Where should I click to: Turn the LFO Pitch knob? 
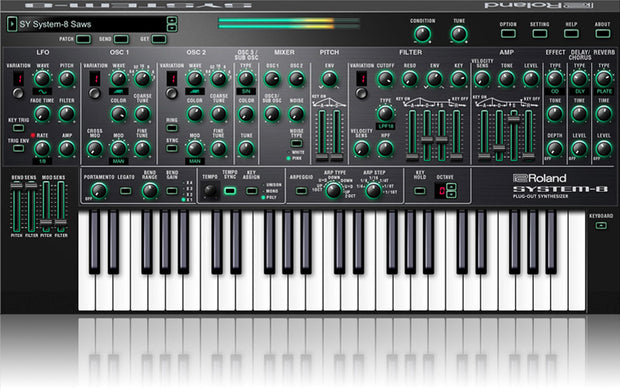pyautogui.click(x=66, y=79)
